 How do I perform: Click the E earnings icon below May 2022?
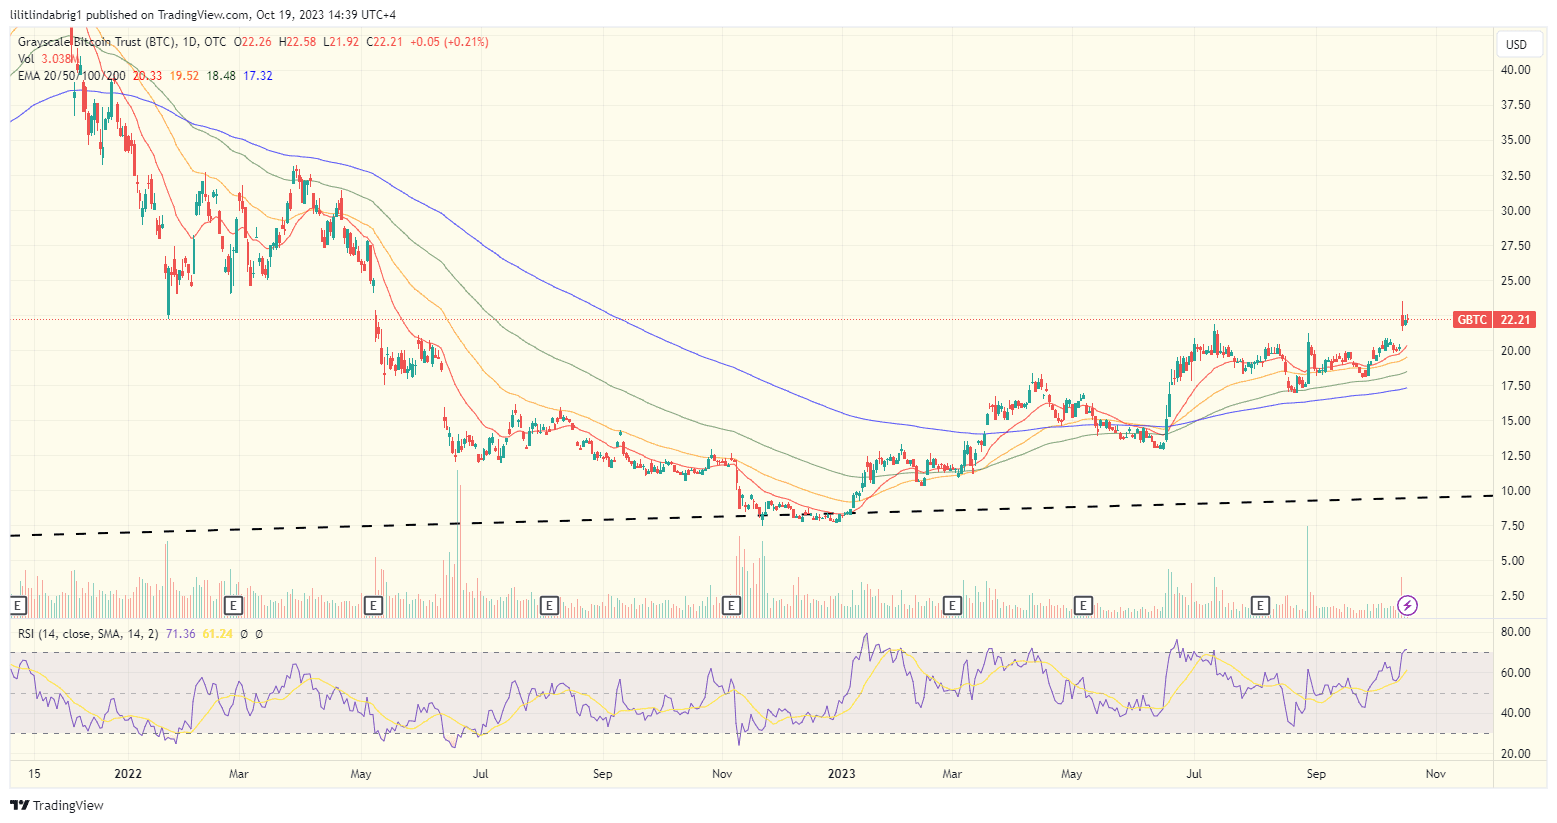point(373,605)
